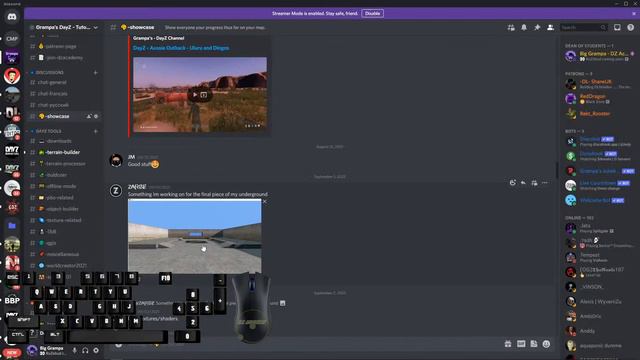Open Discord home direct messages icon
This screenshot has height=360, width=640.
coord(12,17)
